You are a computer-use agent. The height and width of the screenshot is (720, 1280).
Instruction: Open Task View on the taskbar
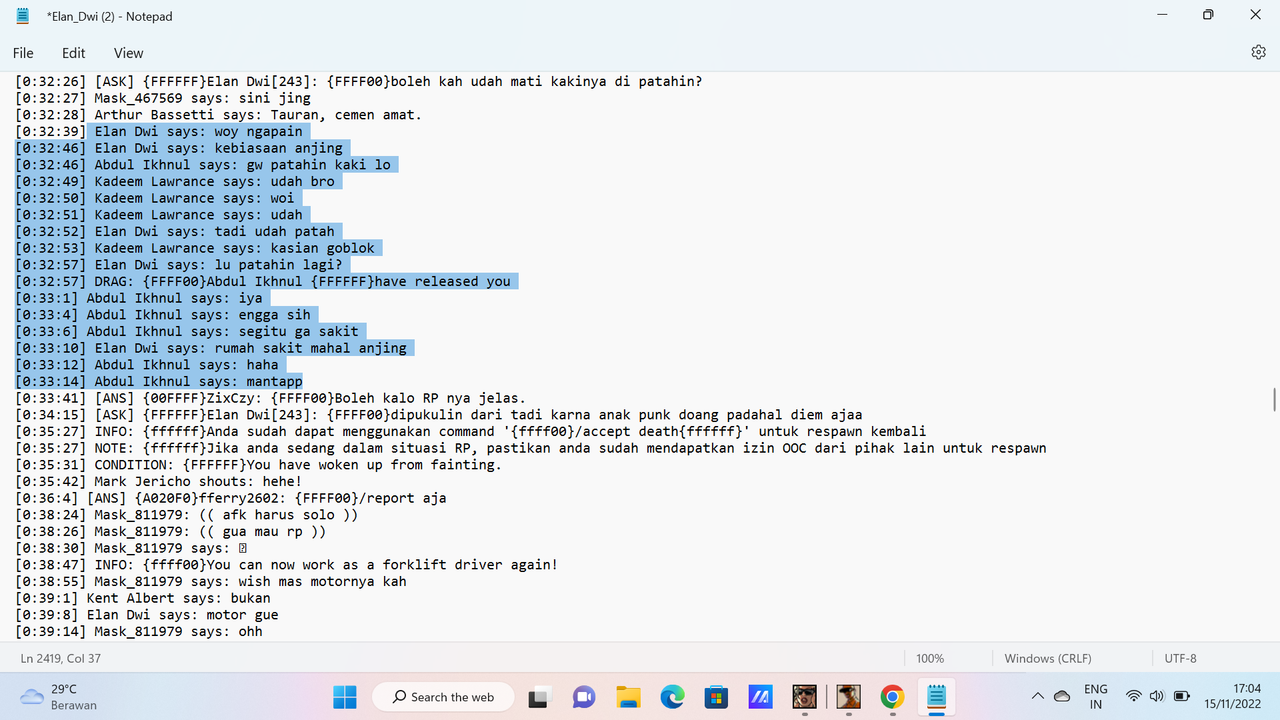click(x=540, y=696)
